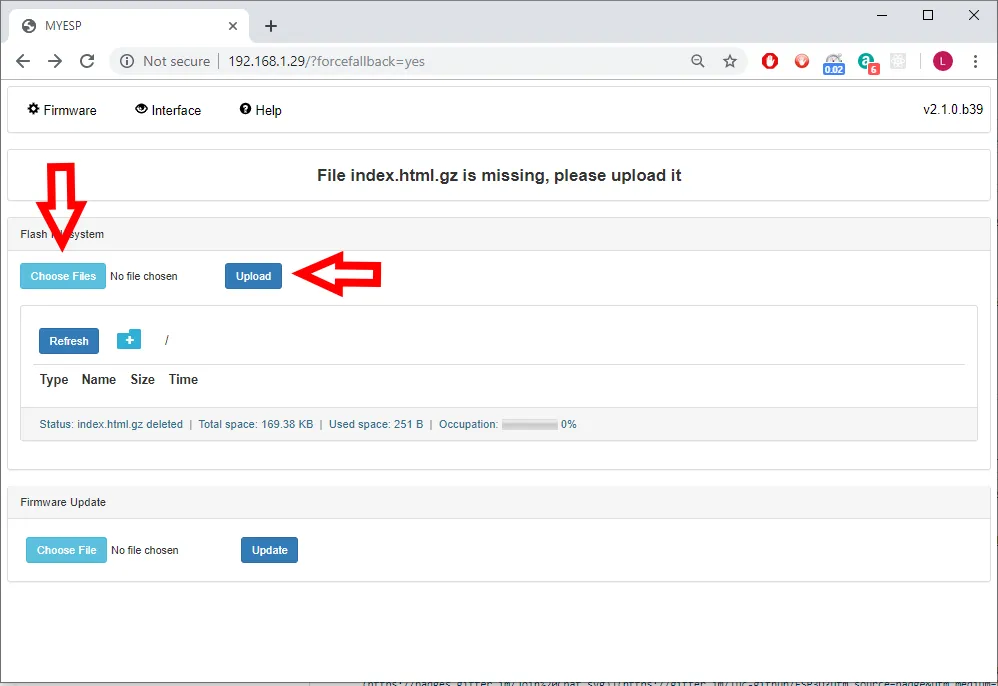998x686 pixels.
Task: Bookmark this page with star icon
Action: [x=730, y=61]
